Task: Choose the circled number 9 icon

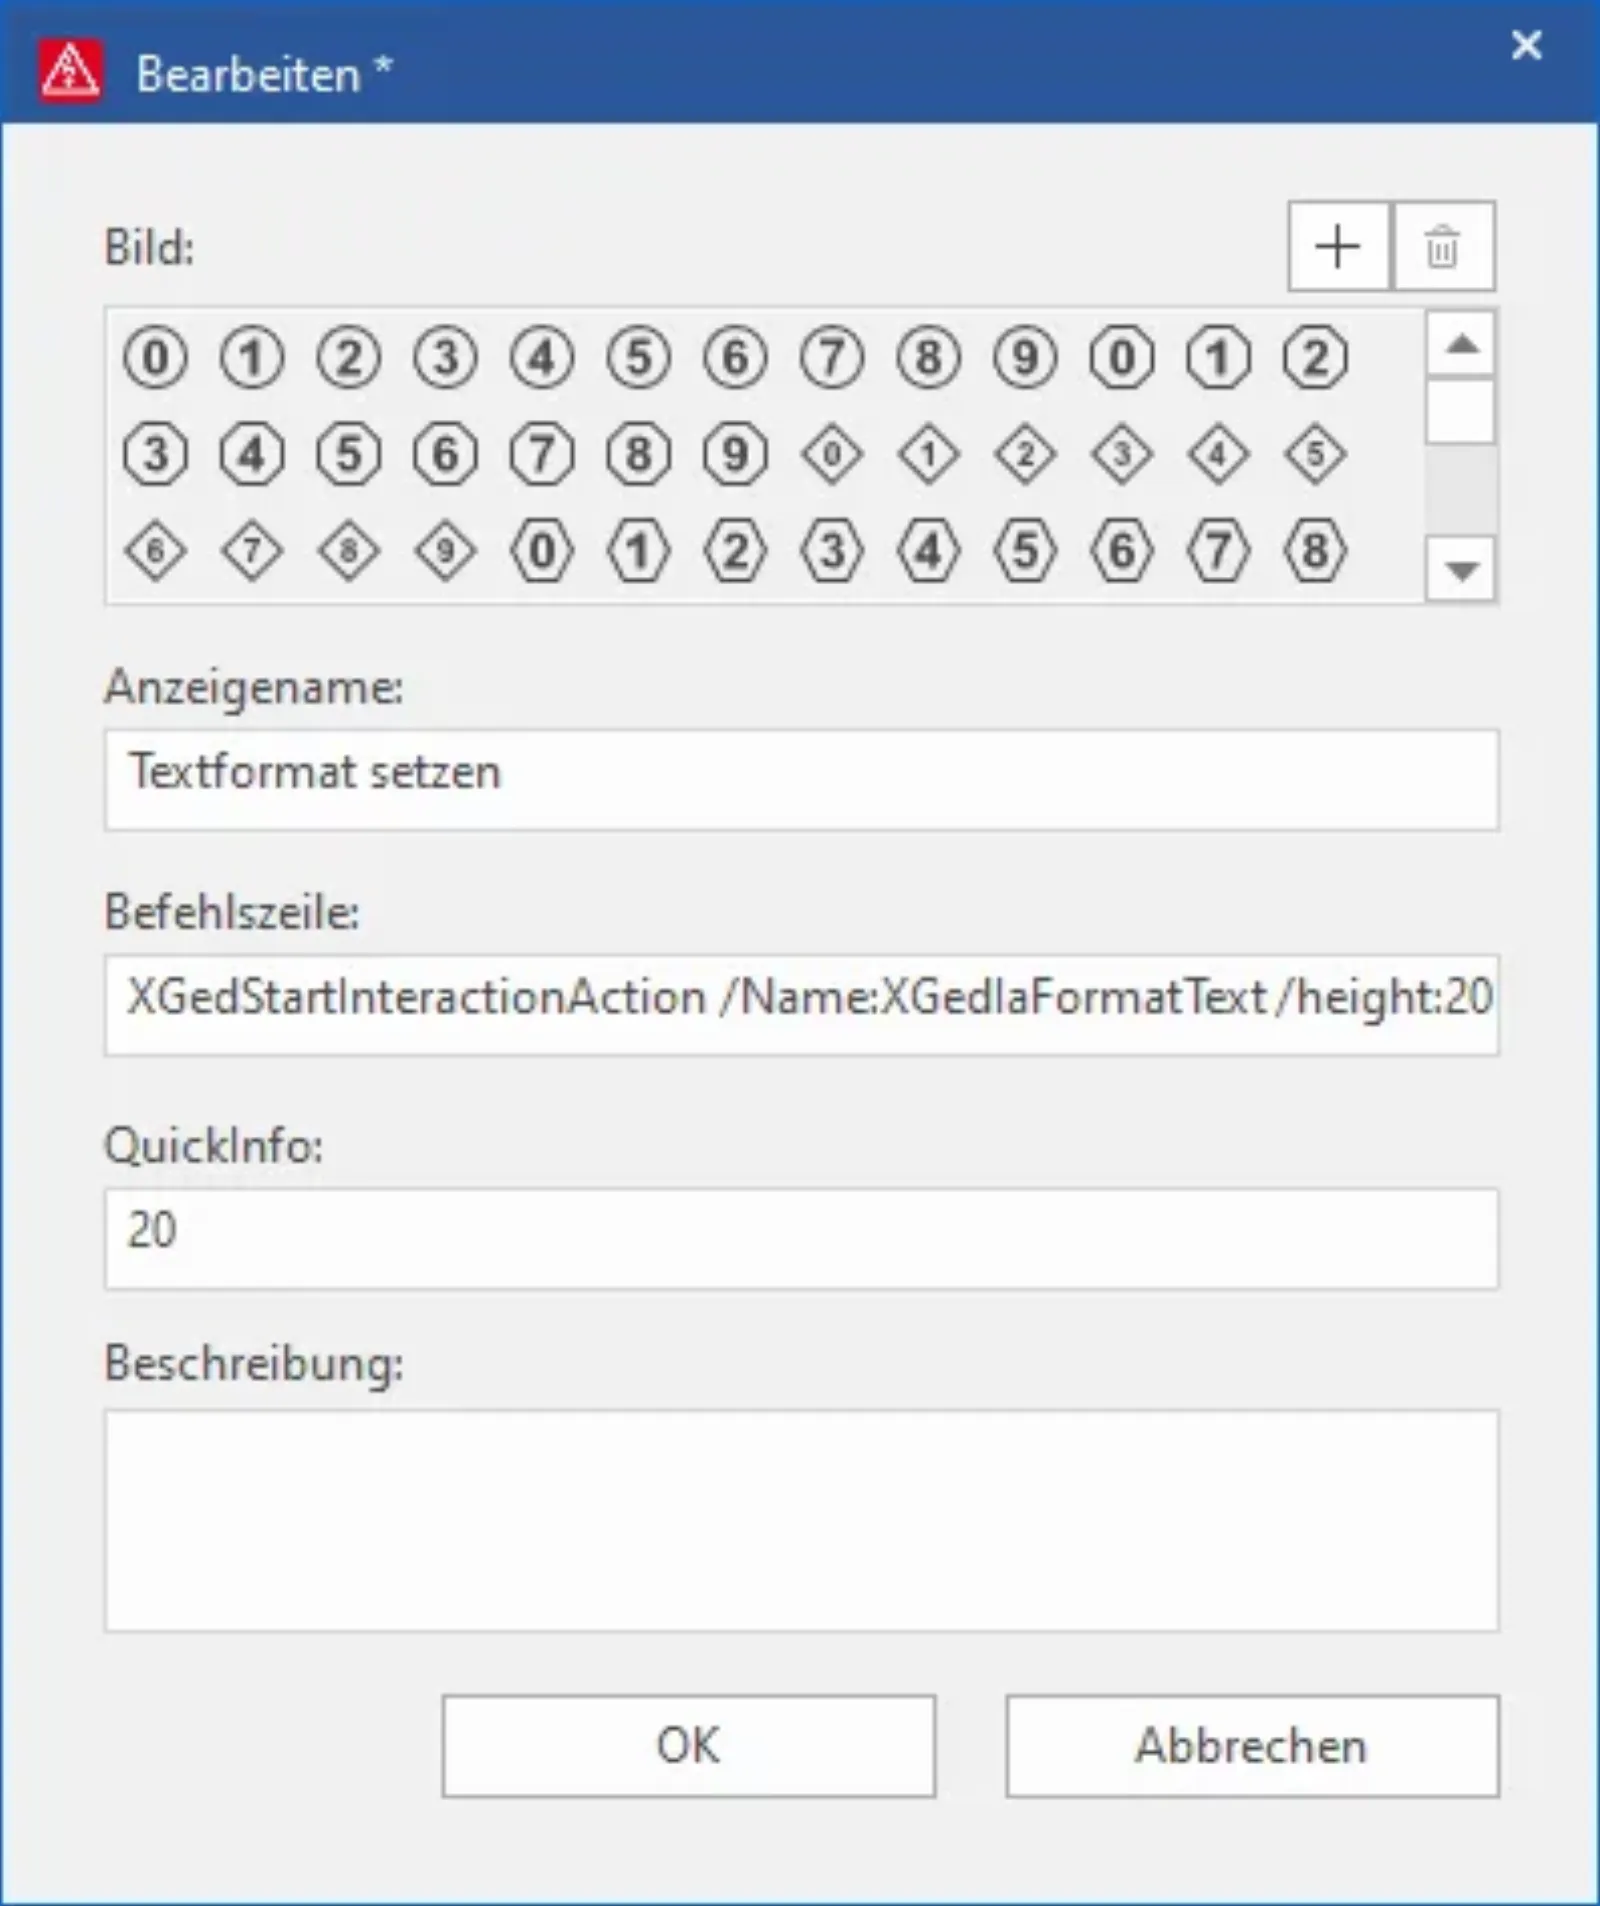Action: click(x=1025, y=357)
